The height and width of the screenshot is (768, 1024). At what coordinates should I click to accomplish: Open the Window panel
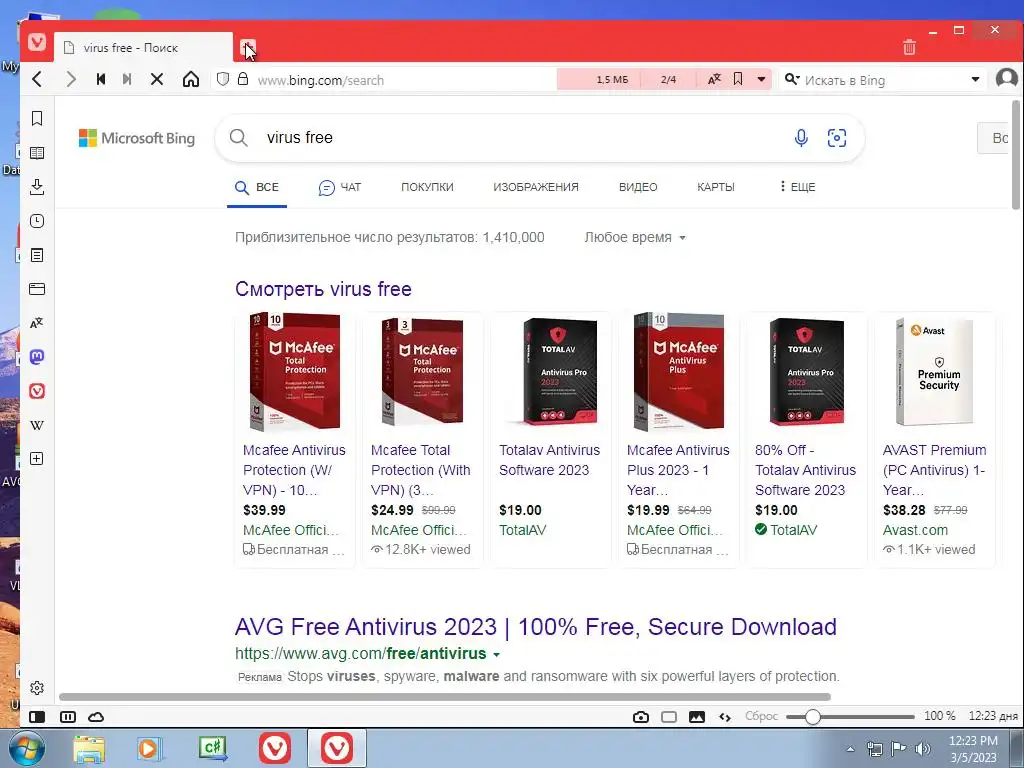pos(37,289)
